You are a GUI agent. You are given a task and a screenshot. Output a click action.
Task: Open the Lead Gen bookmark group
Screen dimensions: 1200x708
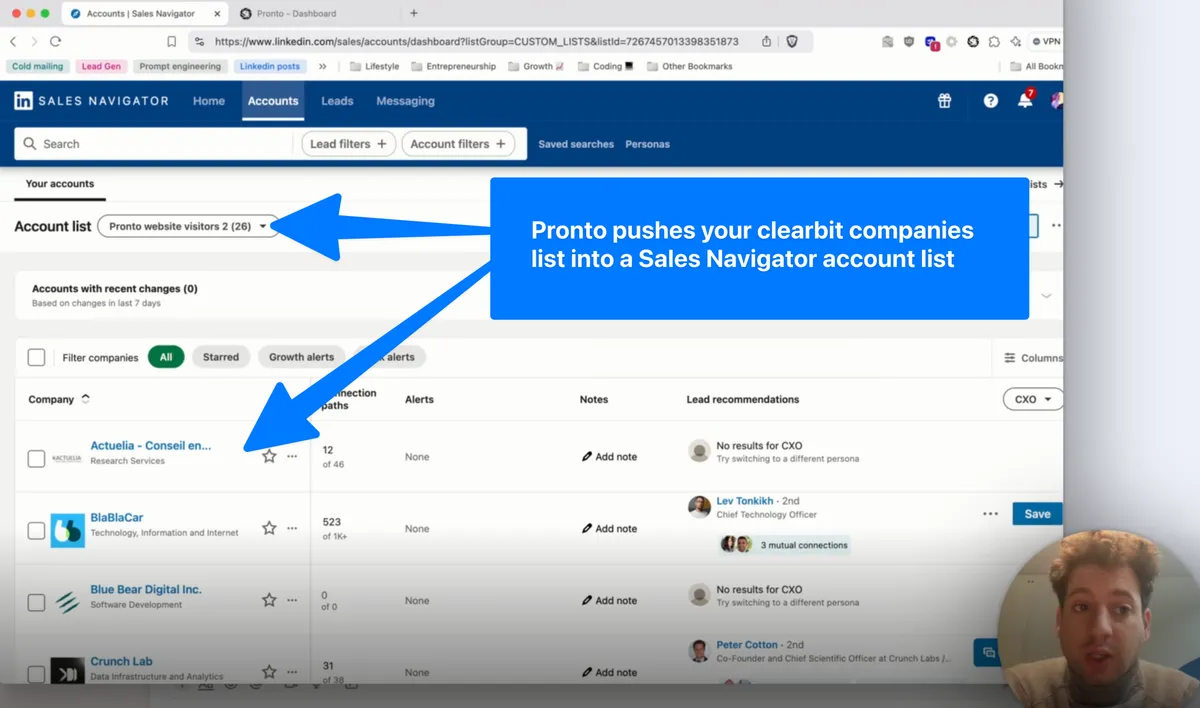(x=101, y=67)
